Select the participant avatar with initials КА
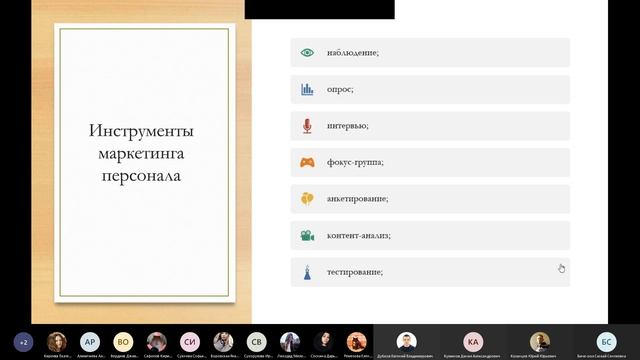 pyautogui.click(x=473, y=342)
